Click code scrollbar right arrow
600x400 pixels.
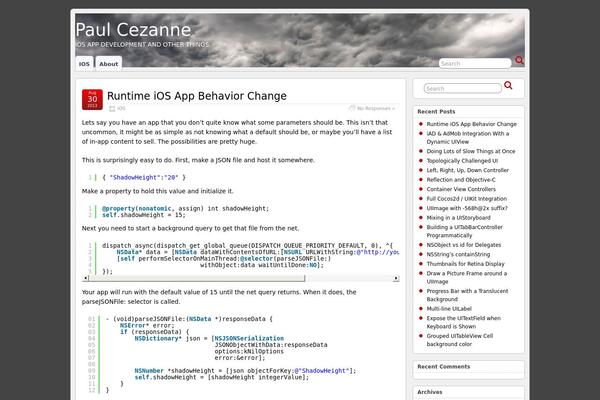click(x=396, y=278)
